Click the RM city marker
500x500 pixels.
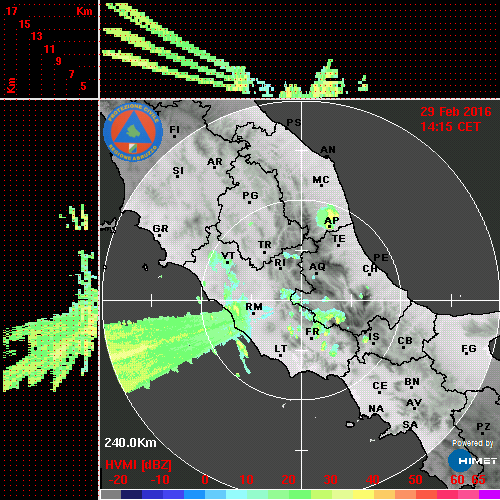point(254,314)
